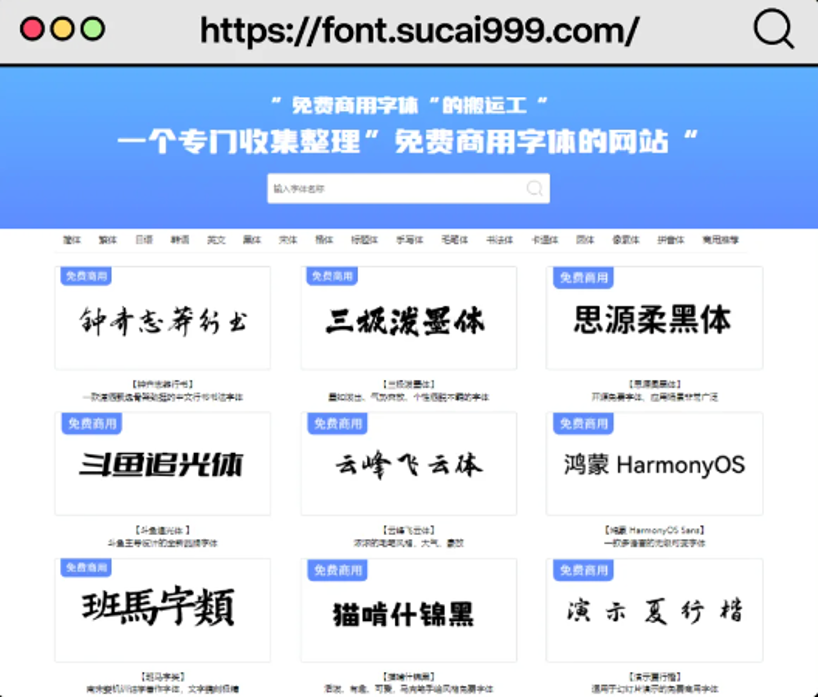View the 云峰飞云体 font preview card
818x698 pixels.
coord(408,464)
